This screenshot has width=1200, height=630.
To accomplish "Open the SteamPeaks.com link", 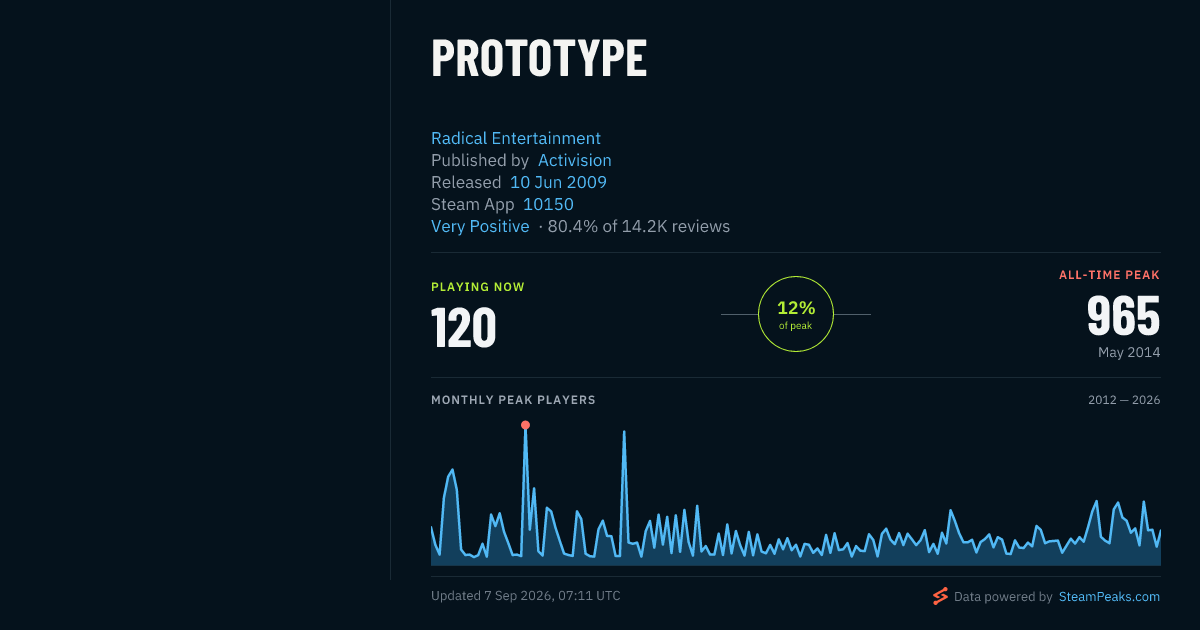I will tap(1109, 597).
